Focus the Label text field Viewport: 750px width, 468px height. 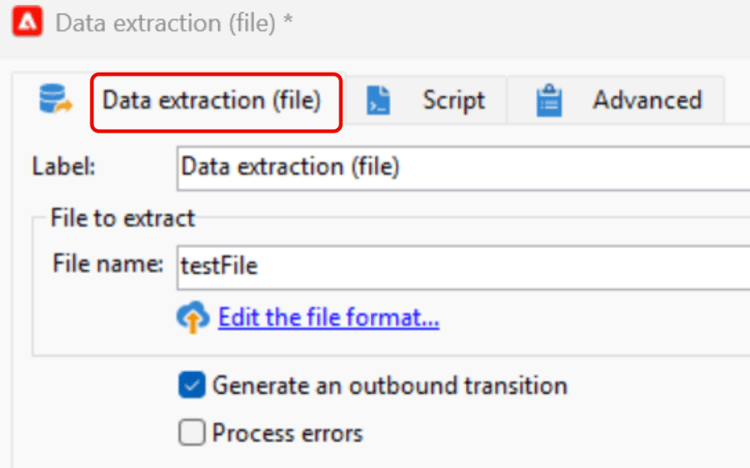460,167
